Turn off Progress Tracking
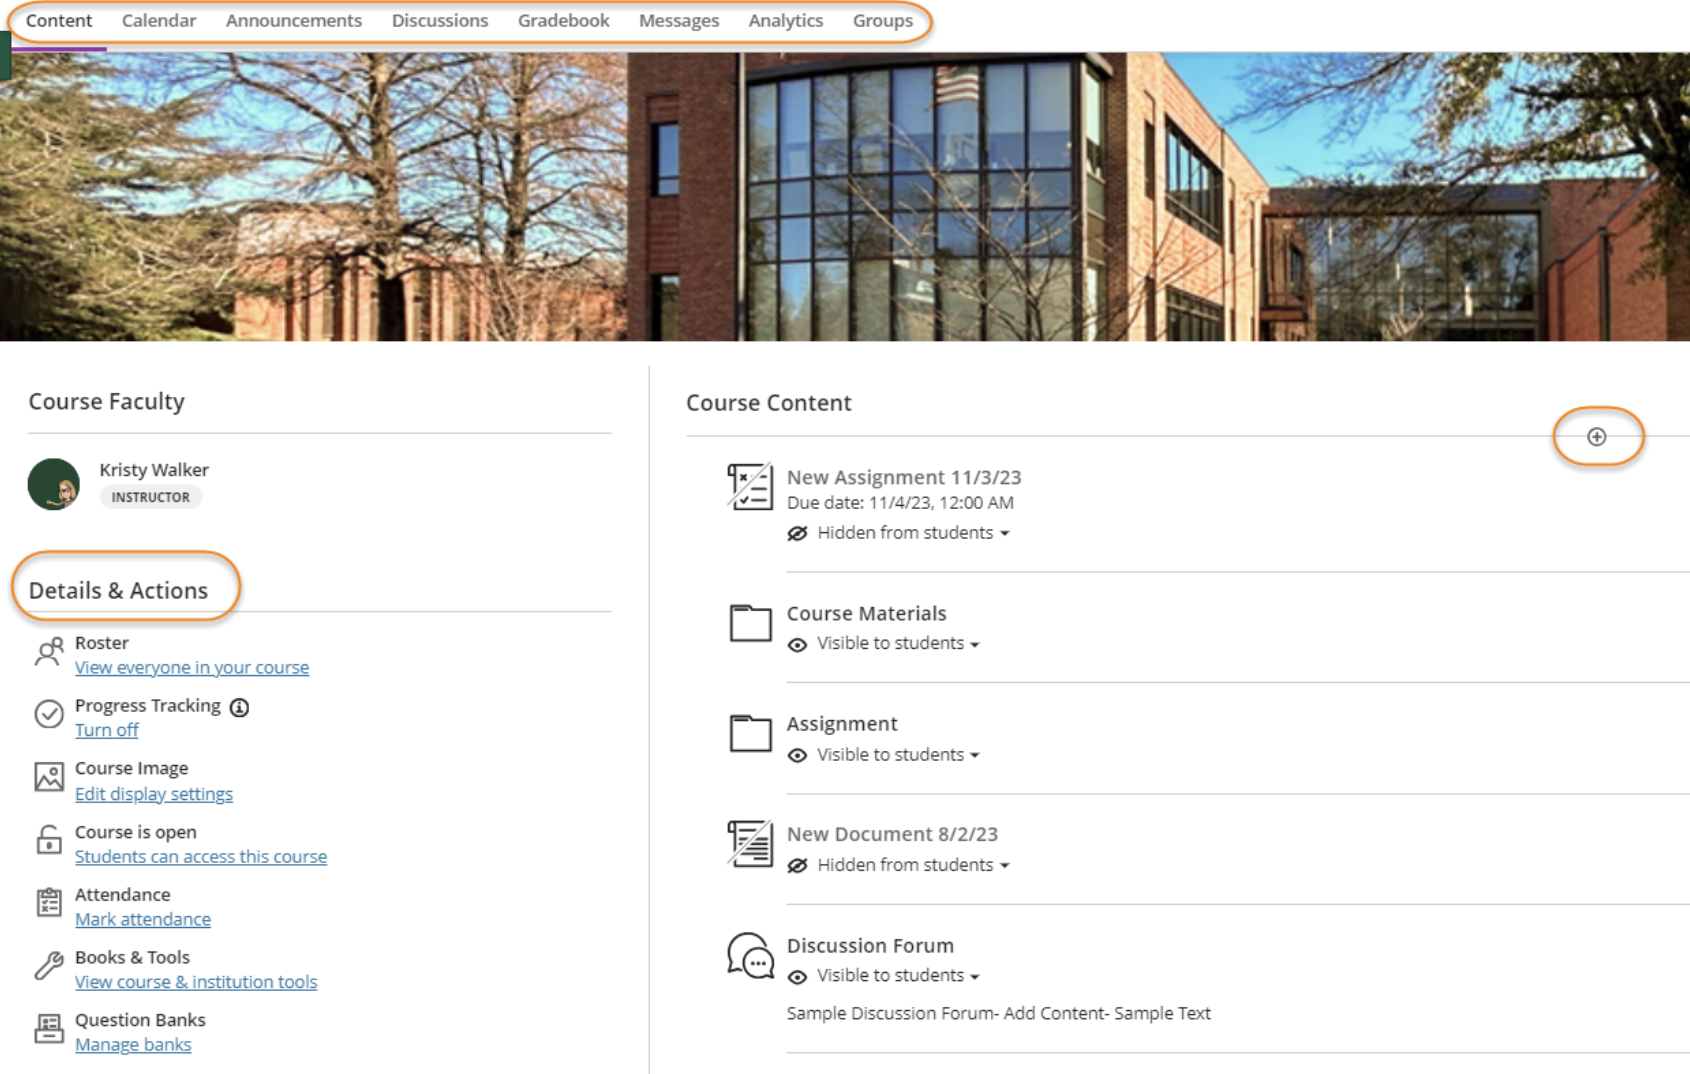 click(107, 730)
